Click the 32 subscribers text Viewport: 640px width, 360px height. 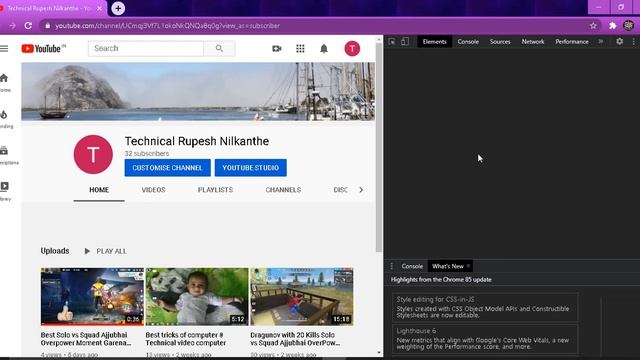(x=147, y=153)
